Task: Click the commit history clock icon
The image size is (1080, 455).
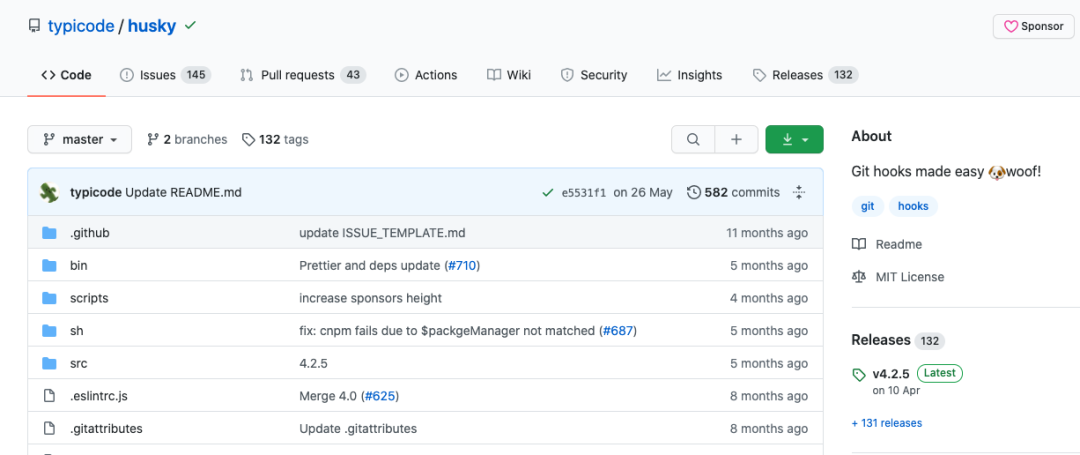Action: tap(694, 192)
